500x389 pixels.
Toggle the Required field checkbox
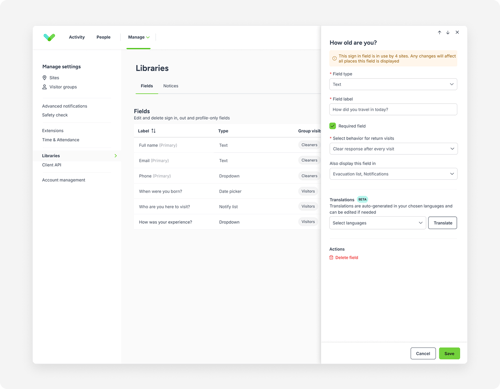pyautogui.click(x=333, y=126)
